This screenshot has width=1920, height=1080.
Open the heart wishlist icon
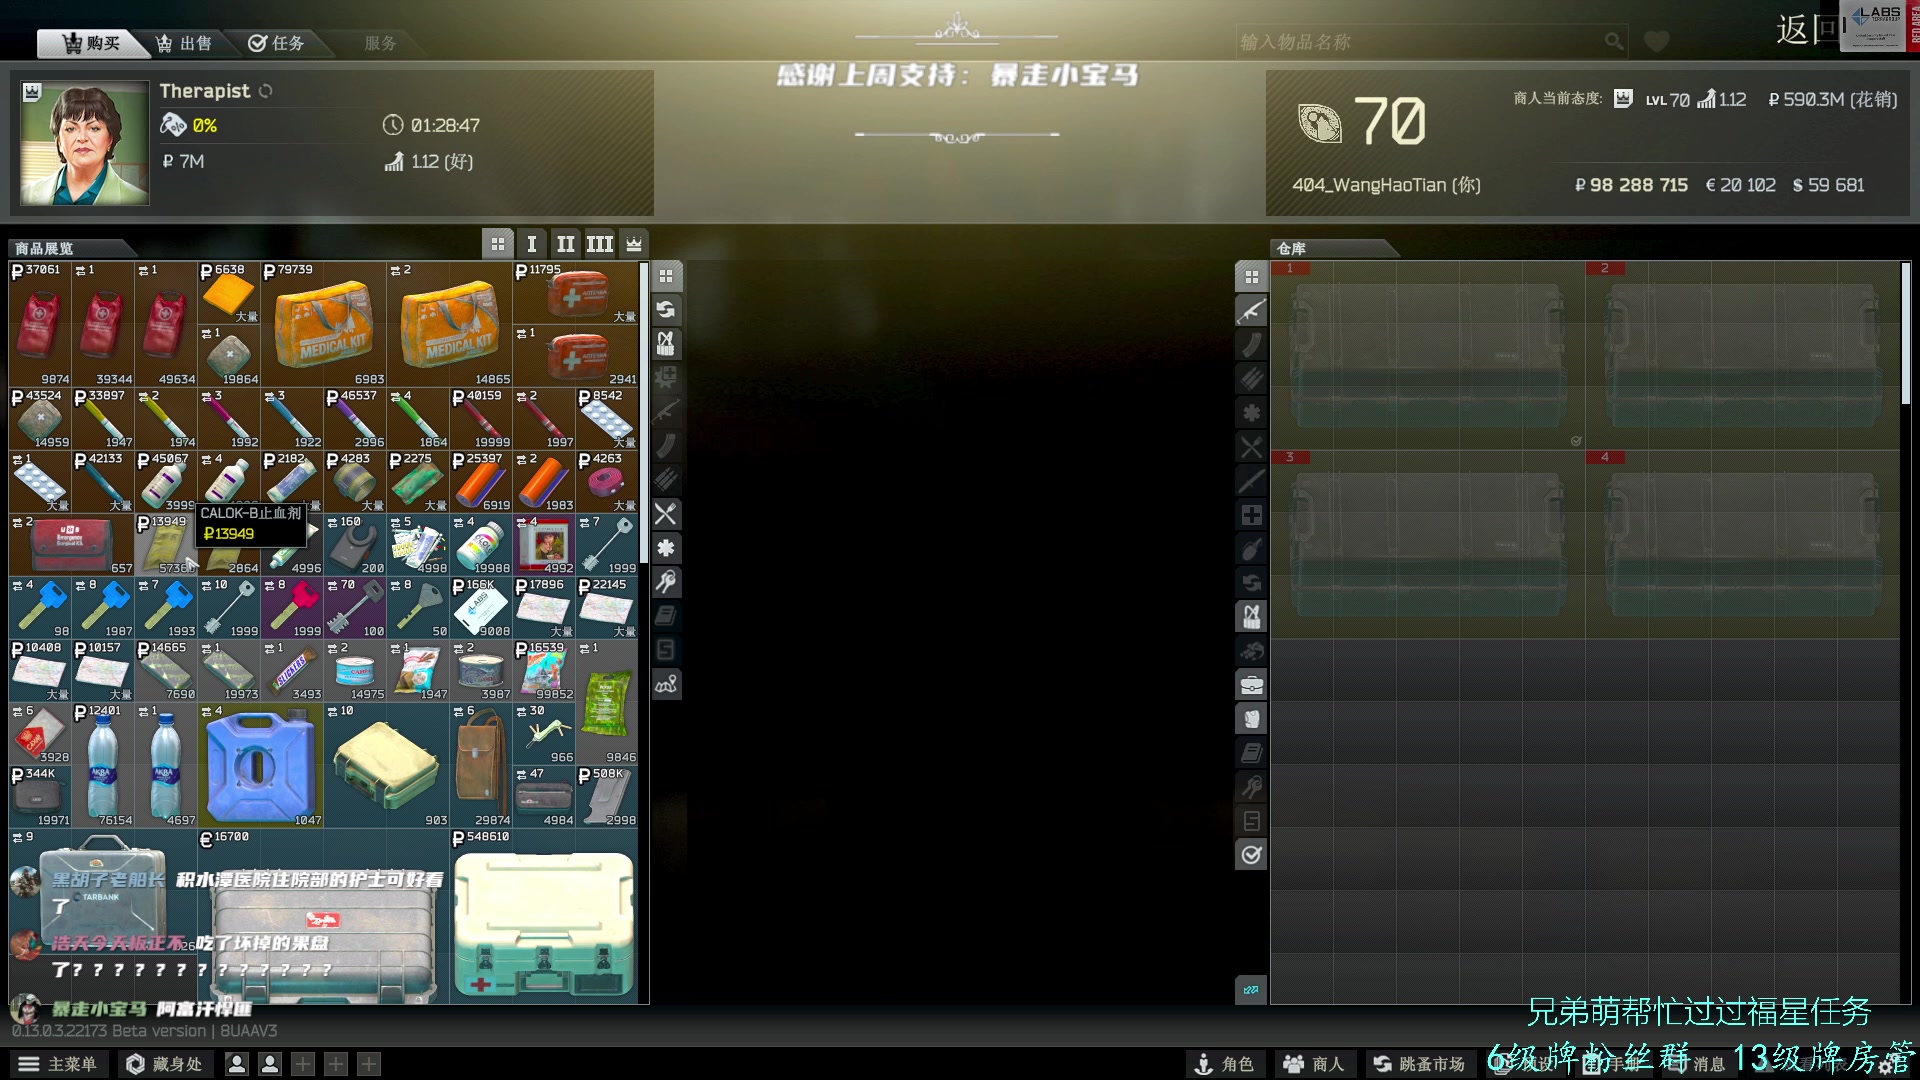(1656, 42)
